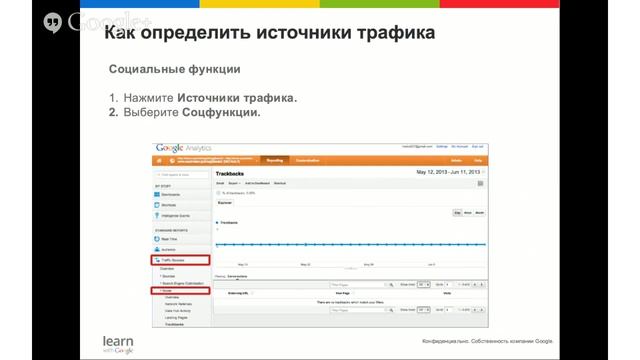Click the upper Go to page field
This screenshot has height=360, width=640.
449,284
